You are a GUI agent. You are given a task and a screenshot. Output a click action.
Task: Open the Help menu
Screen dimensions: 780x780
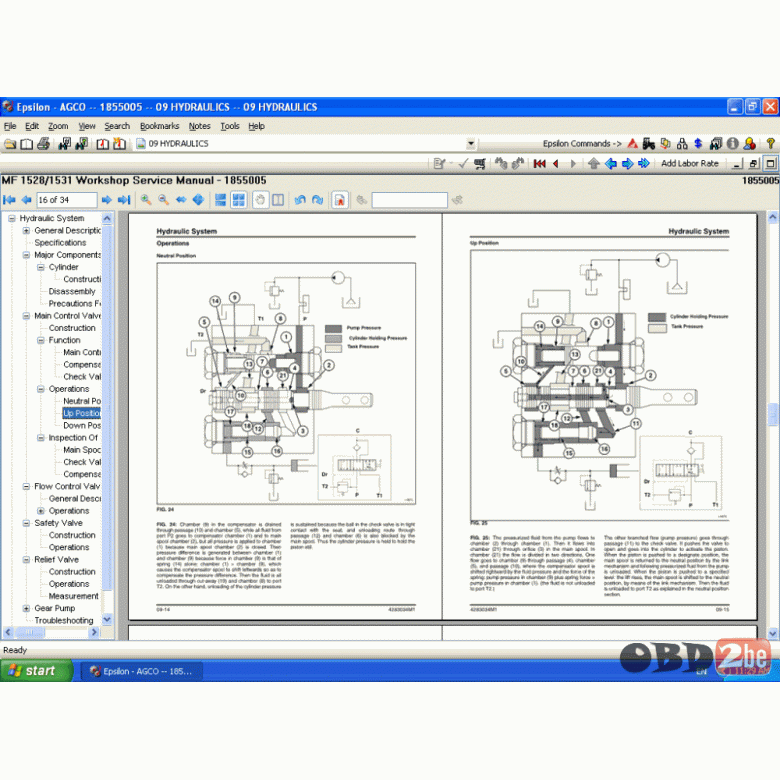(256, 126)
